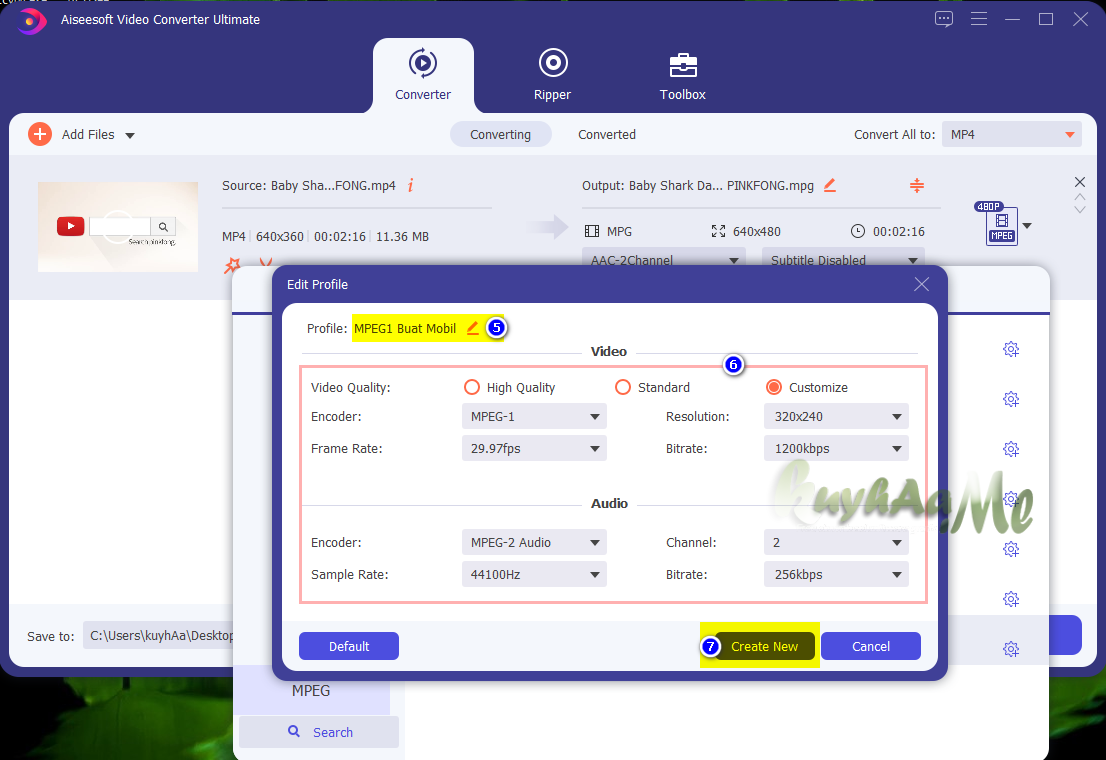
Task: Open the Sample Rate 44100Hz dropdown
Action: point(534,574)
